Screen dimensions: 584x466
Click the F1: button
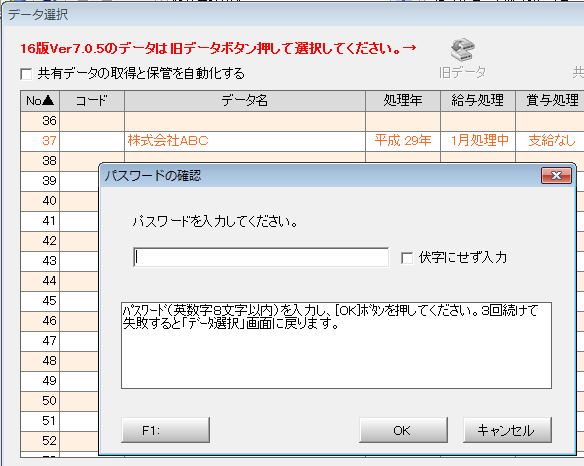click(165, 430)
